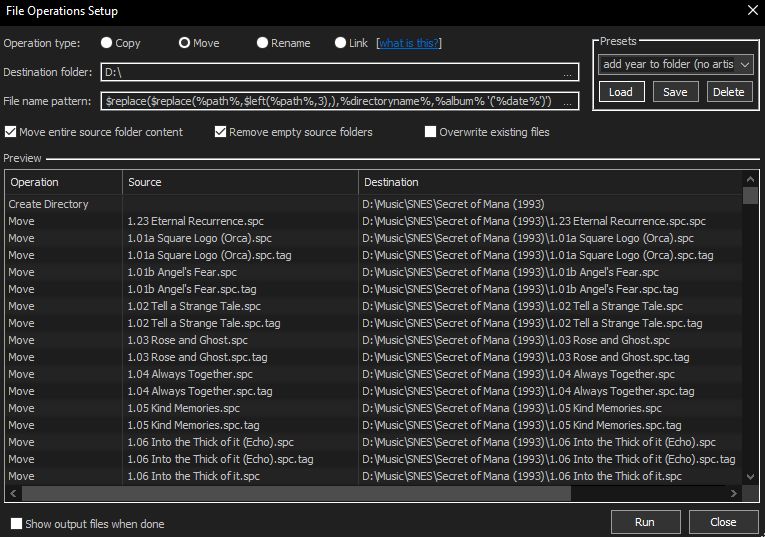Select source '1.05 Kind Memories.spc.tag'

pos(193,426)
